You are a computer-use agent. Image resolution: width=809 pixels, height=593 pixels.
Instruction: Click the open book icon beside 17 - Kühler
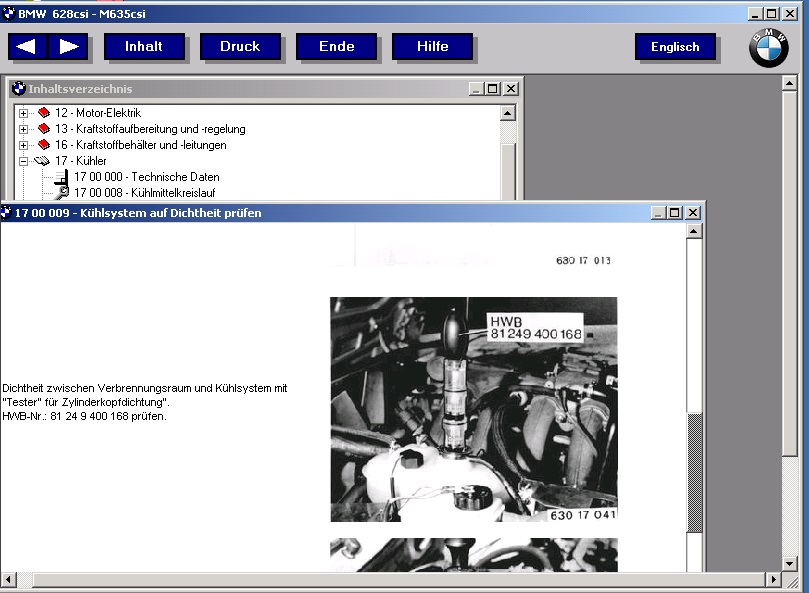pos(42,161)
